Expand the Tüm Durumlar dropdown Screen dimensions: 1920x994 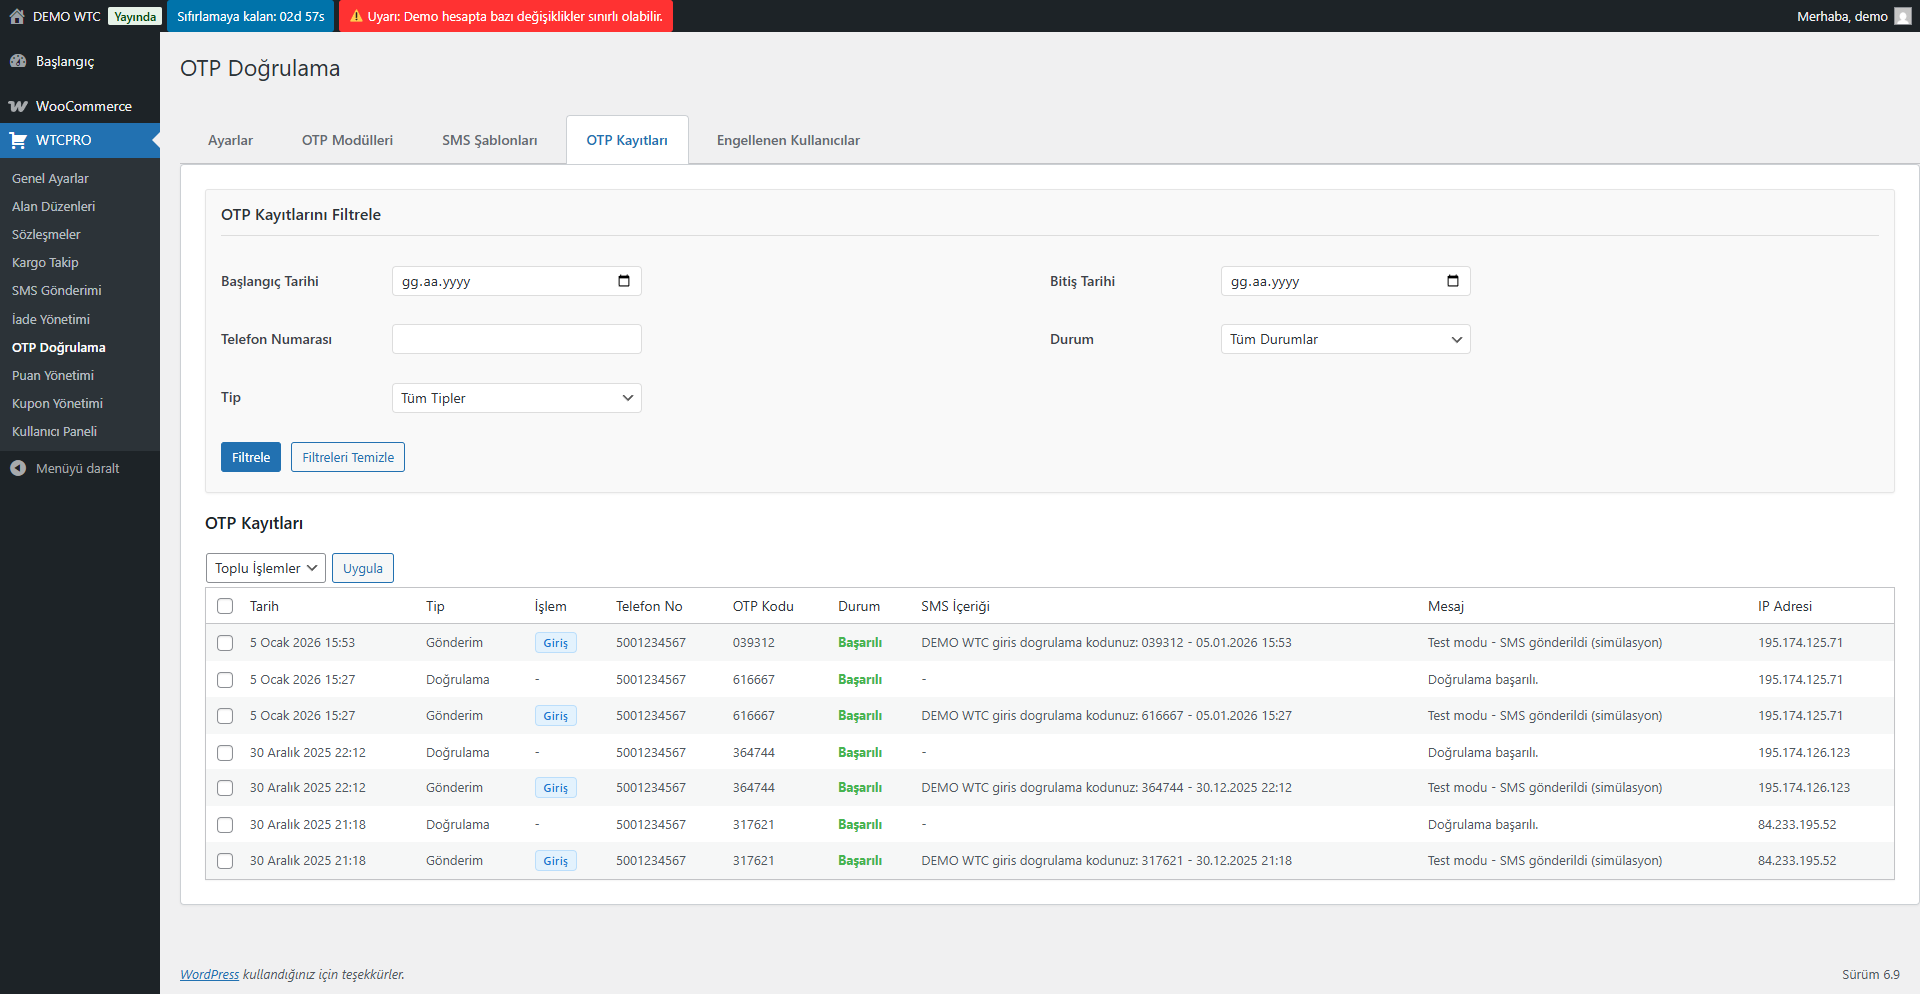click(x=1345, y=339)
